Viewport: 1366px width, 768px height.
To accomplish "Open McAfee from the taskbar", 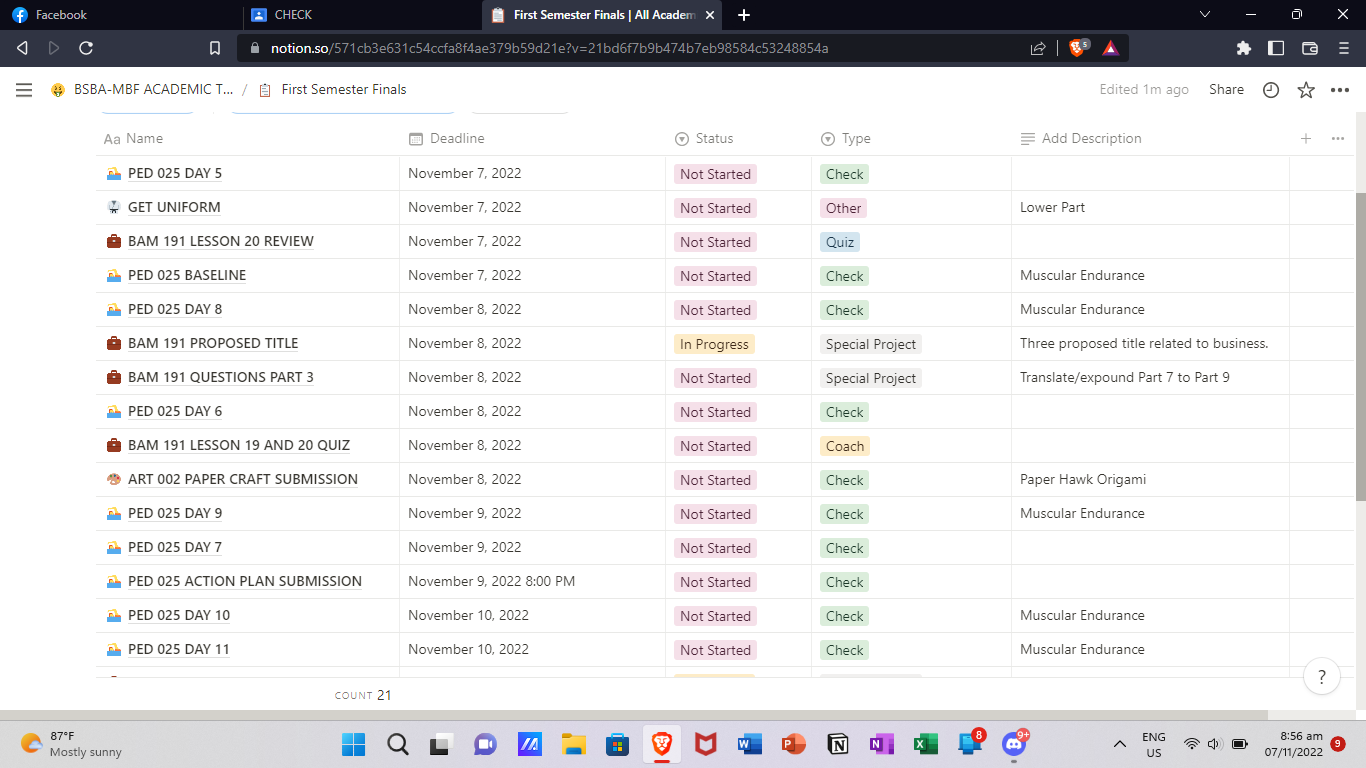I will point(706,744).
